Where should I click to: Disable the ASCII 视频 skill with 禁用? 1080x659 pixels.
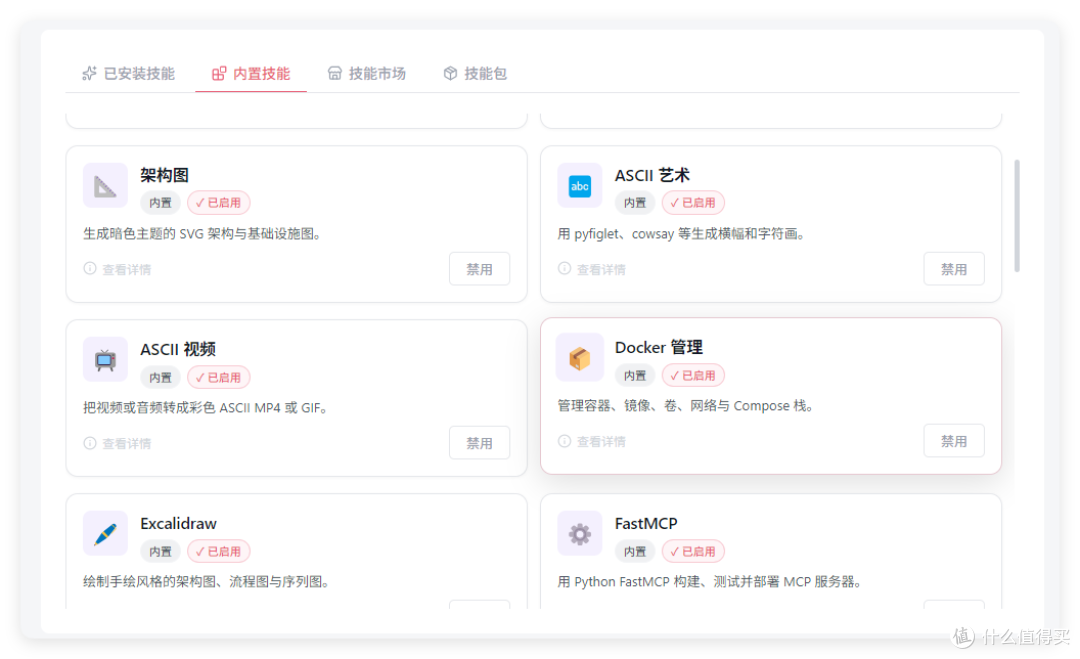[479, 443]
